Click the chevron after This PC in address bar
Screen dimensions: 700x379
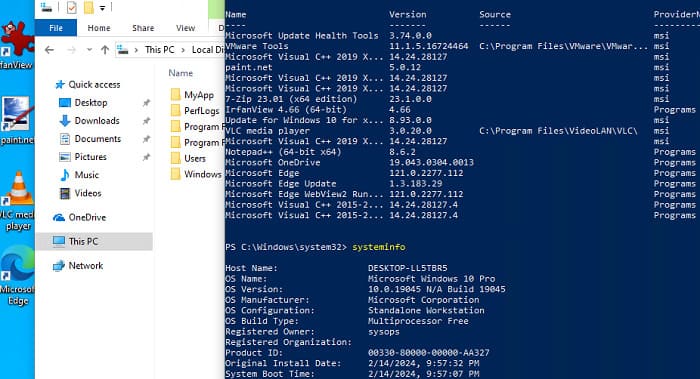183,50
